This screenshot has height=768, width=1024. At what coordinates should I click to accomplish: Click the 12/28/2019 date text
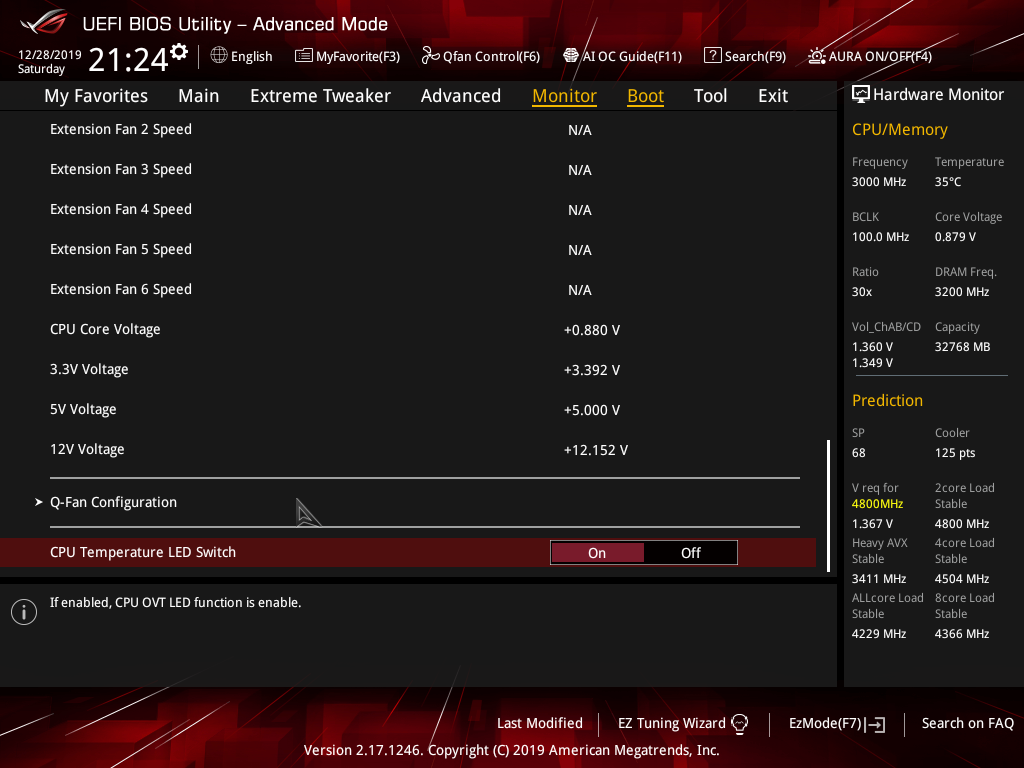pyautogui.click(x=50, y=55)
